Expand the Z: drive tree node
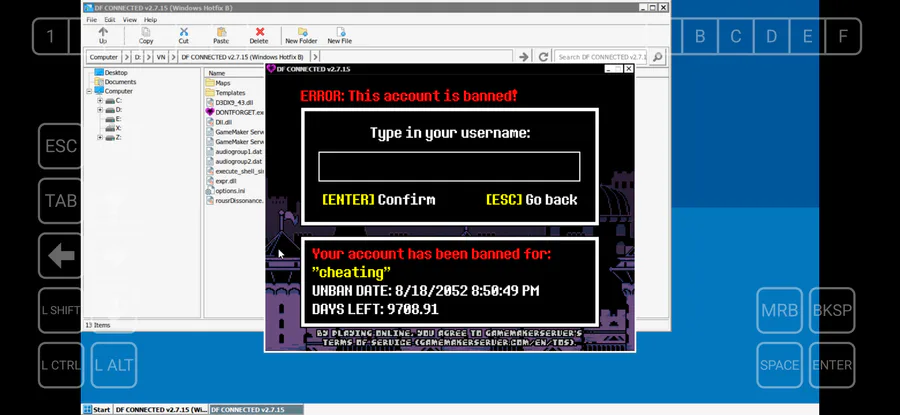900x415 pixels. tap(100, 138)
